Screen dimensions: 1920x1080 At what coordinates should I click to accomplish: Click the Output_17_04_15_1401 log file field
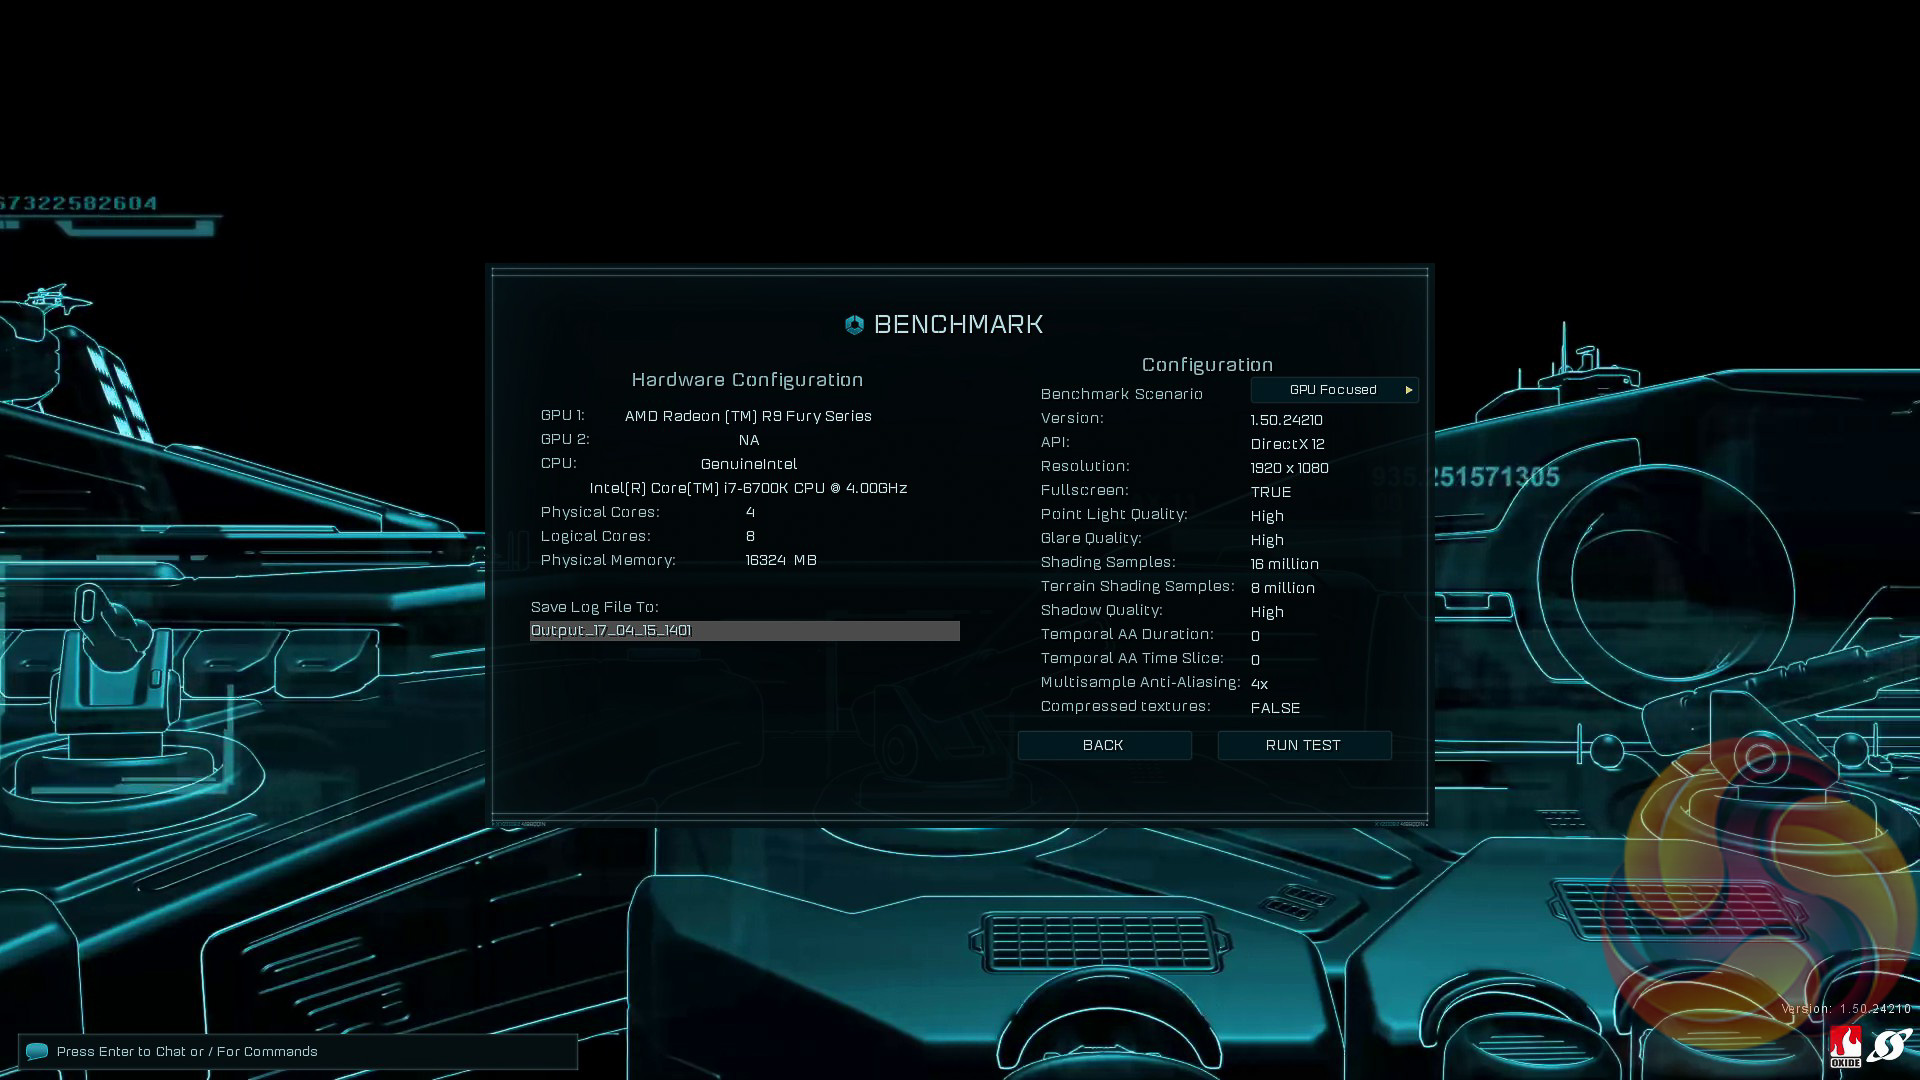(x=744, y=631)
